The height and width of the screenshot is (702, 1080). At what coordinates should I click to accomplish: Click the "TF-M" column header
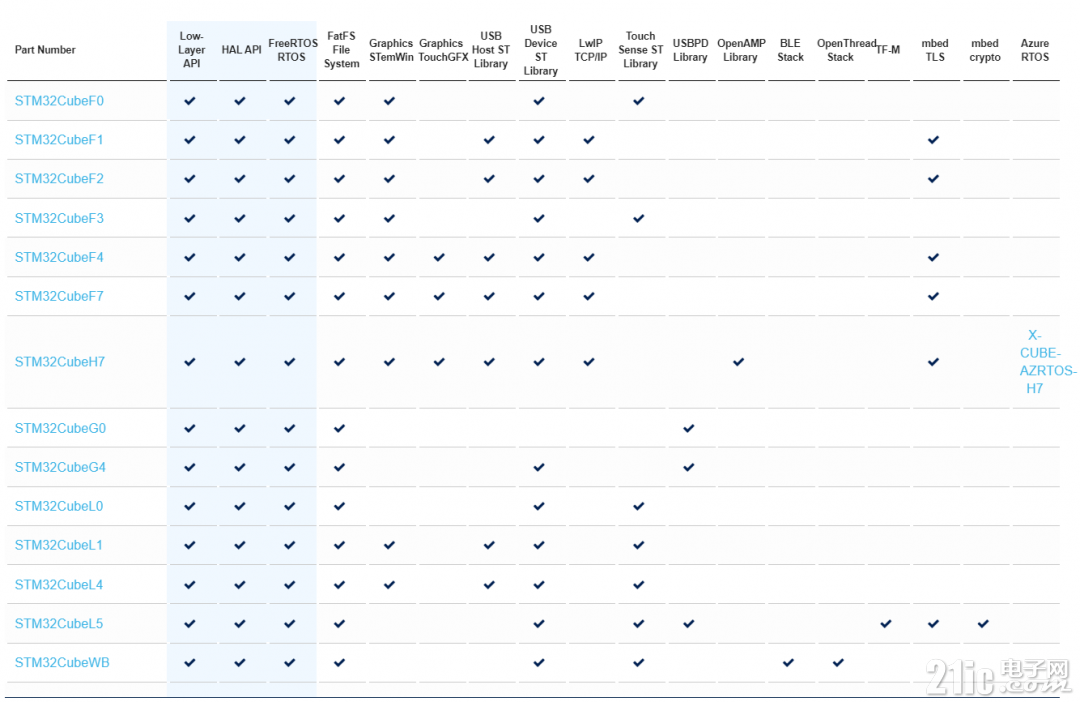pos(888,50)
